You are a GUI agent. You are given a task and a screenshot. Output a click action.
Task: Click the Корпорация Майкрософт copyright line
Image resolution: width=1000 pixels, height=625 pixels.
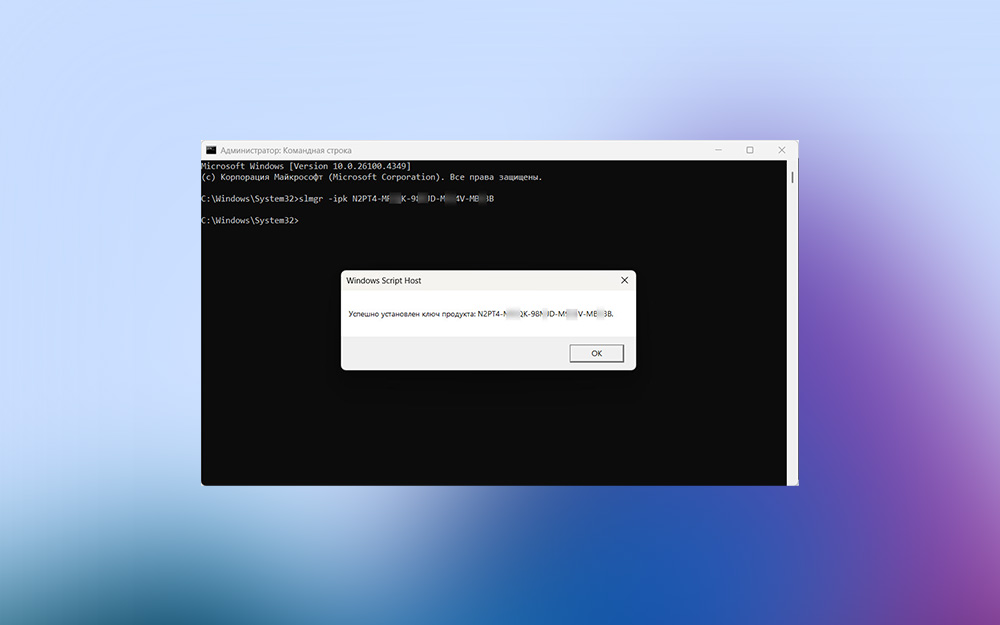point(372,177)
